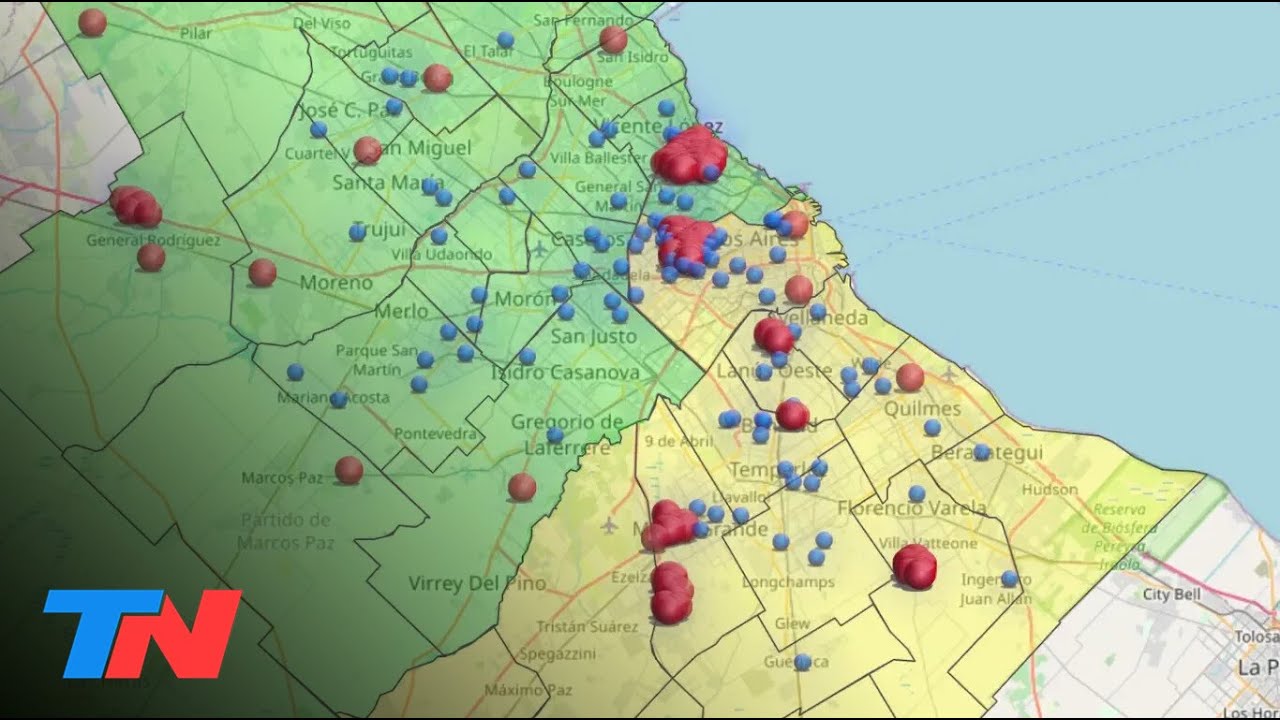Select the blue marker by Ingeniero Juan Allan
Image resolution: width=1280 pixels, height=720 pixels.
pyautogui.click(x=1009, y=578)
